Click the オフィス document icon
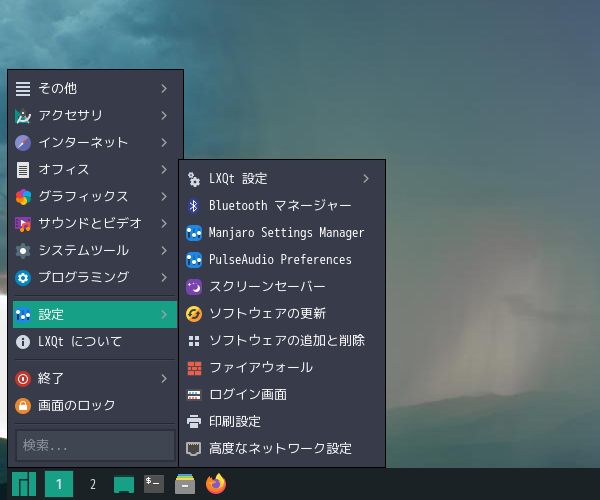600x500 pixels. [x=23, y=170]
